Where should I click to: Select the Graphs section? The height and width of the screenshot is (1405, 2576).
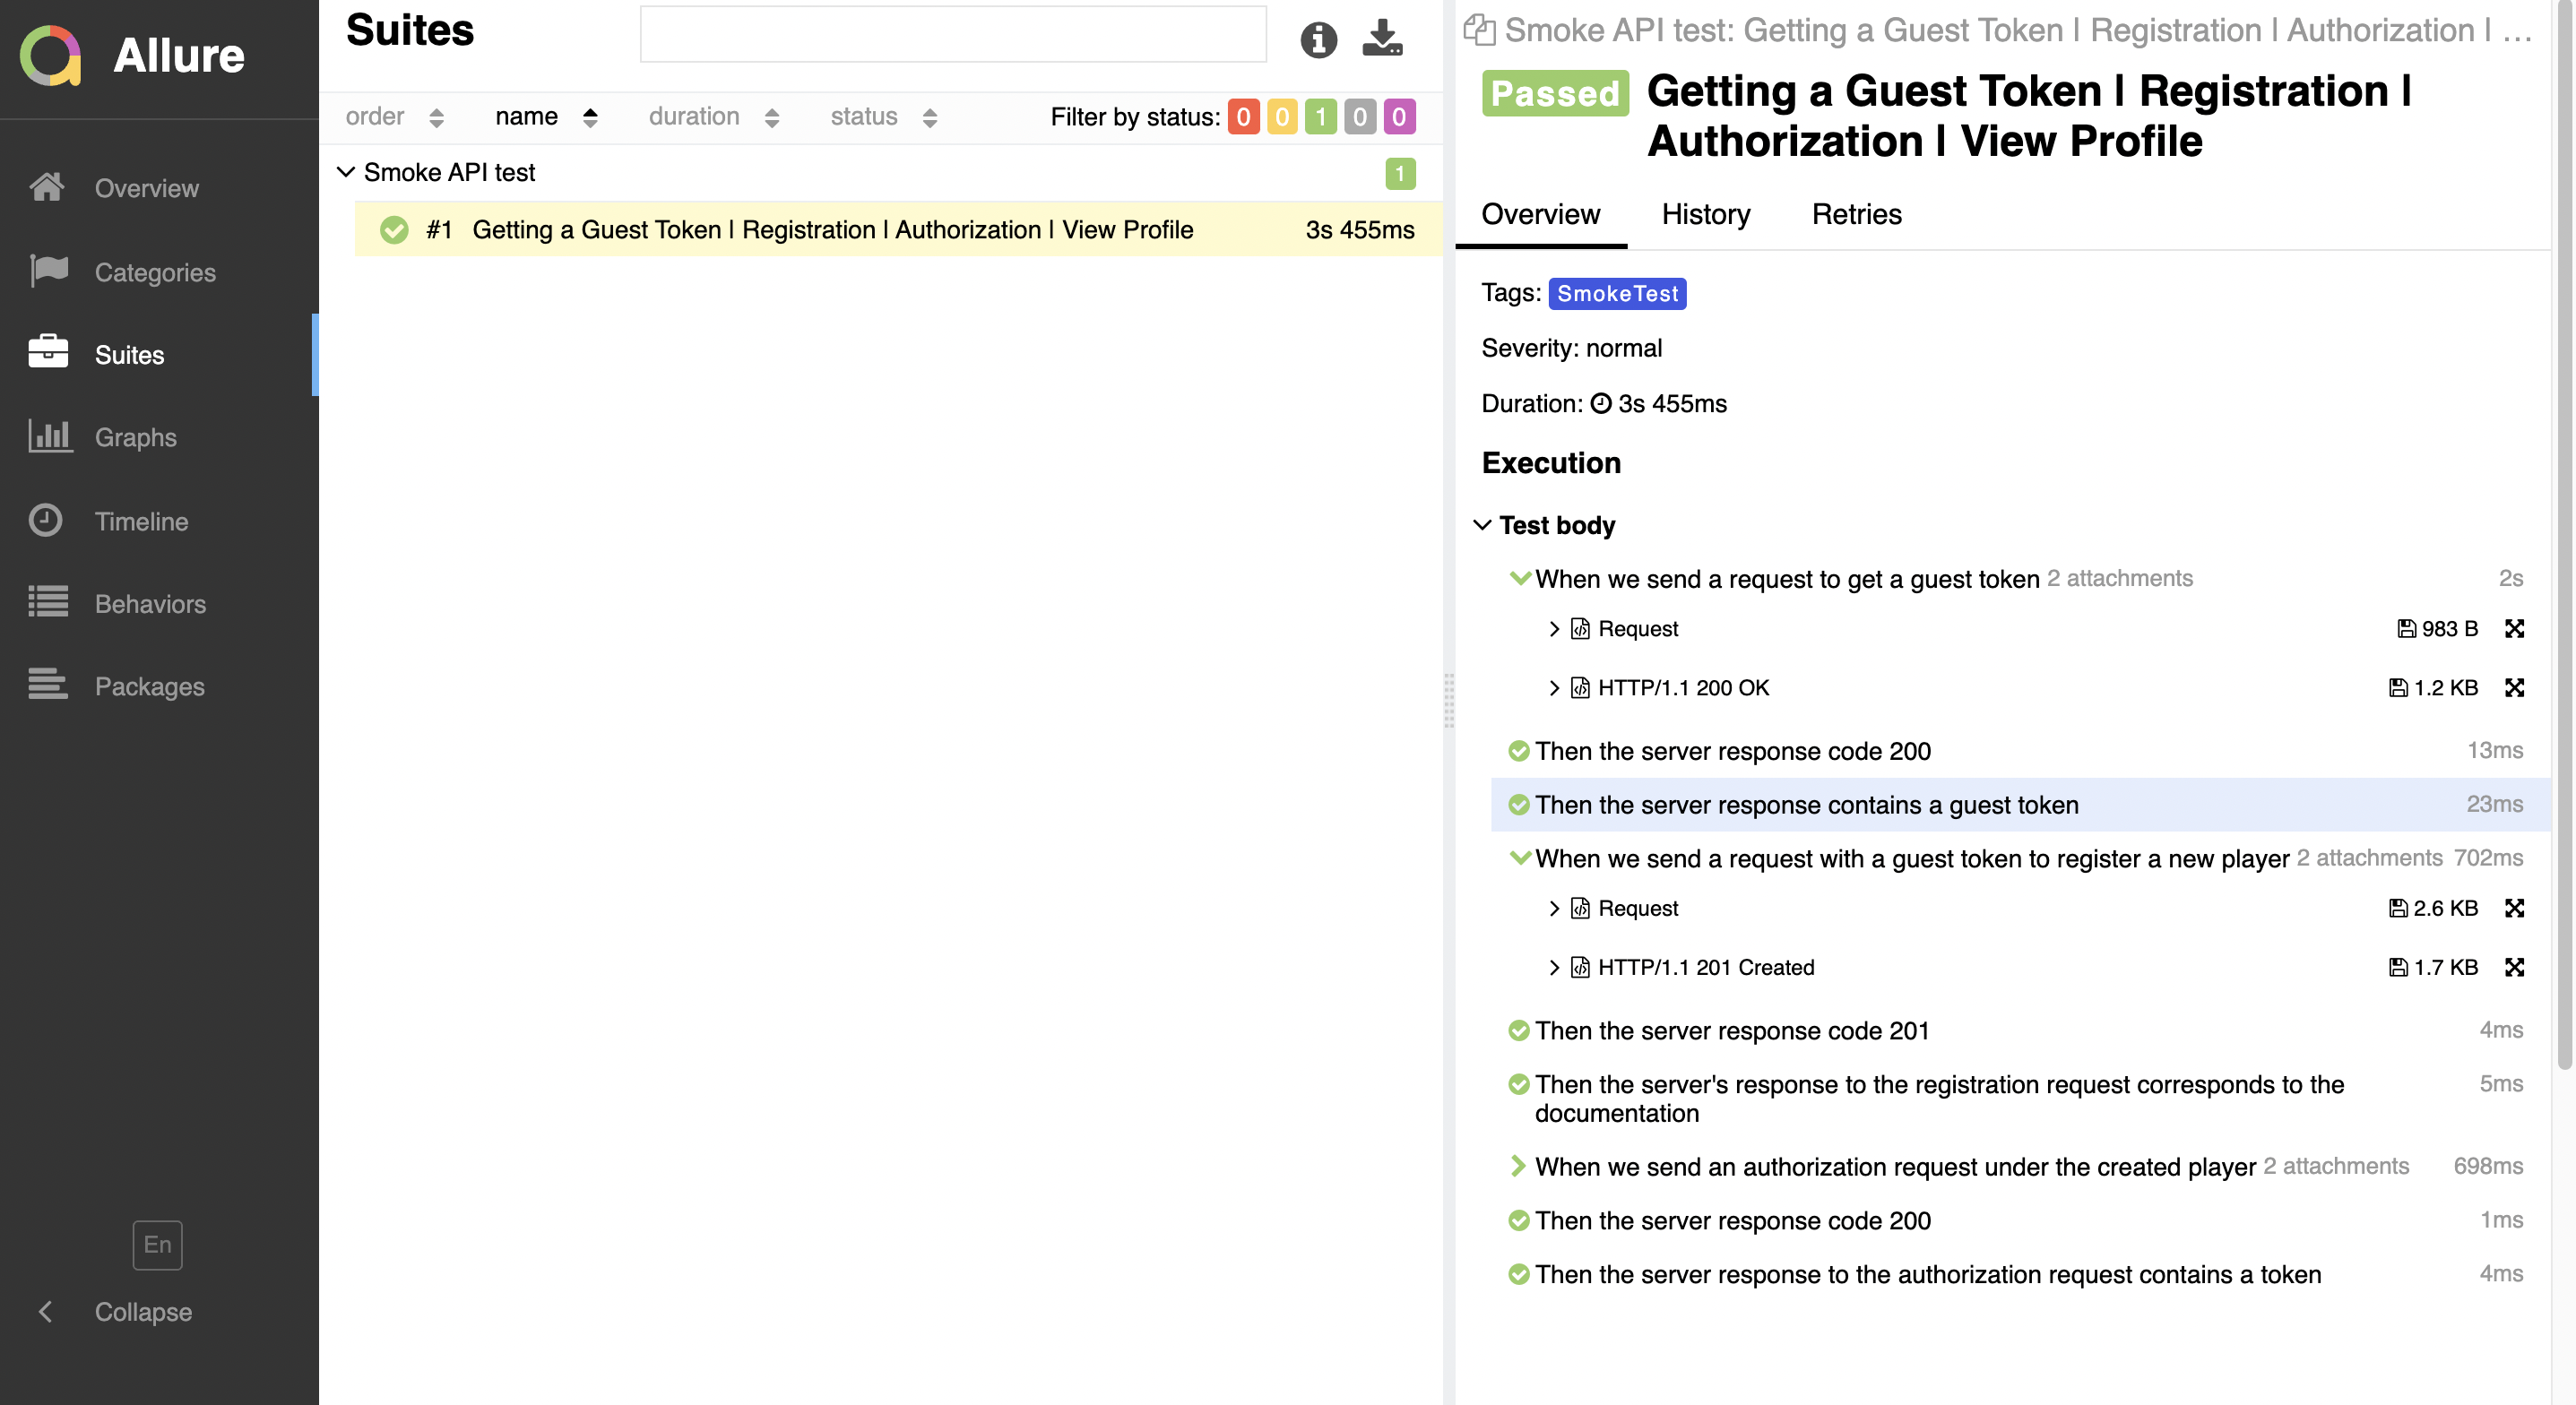(135, 438)
